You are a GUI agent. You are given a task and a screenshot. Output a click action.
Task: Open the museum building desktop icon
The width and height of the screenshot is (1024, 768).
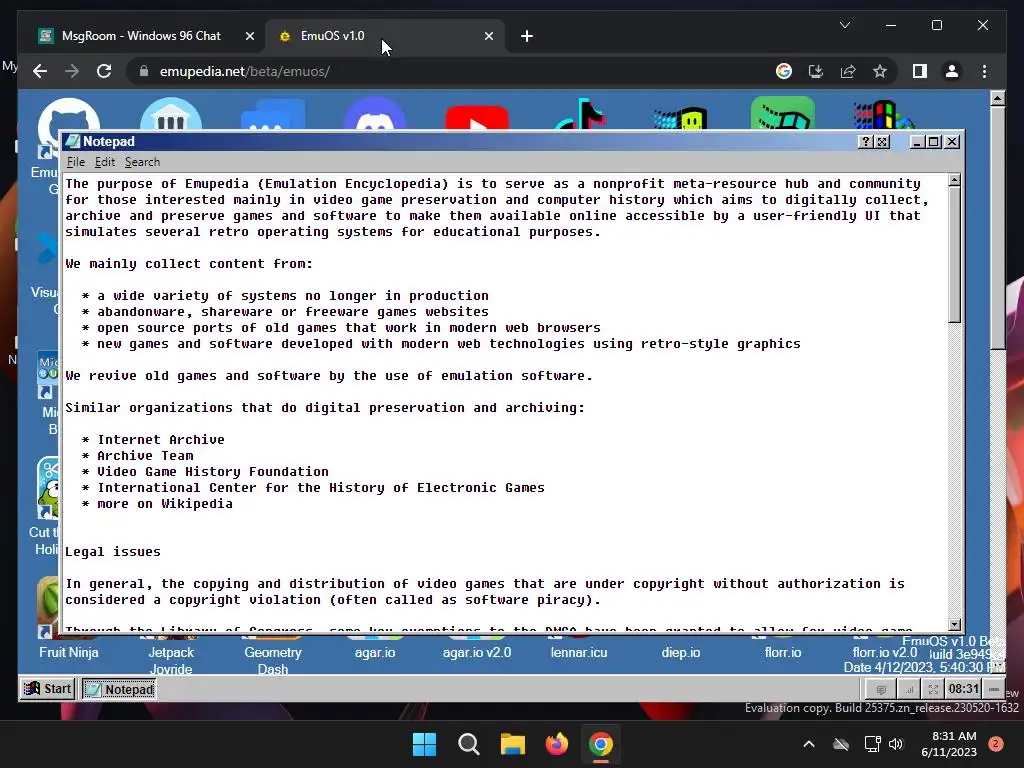tap(170, 115)
